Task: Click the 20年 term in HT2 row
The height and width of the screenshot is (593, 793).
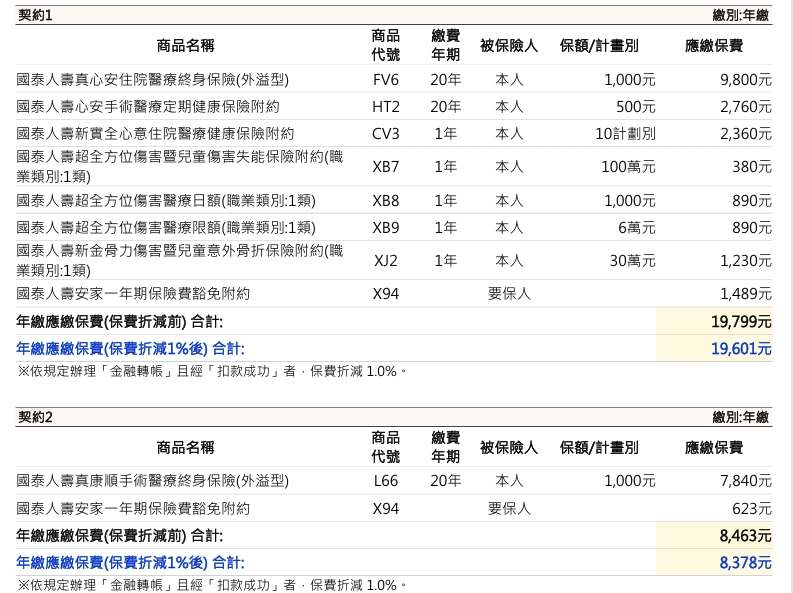Action: tap(446, 107)
